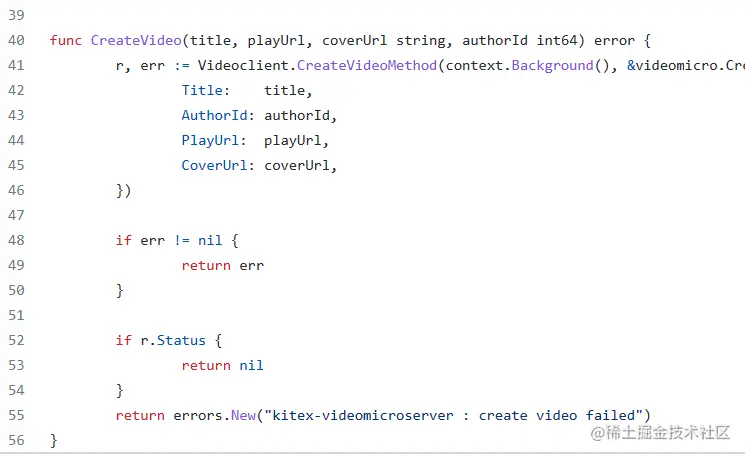
Task: Click the 'nil' keyword on line 48
Action: [210, 240]
